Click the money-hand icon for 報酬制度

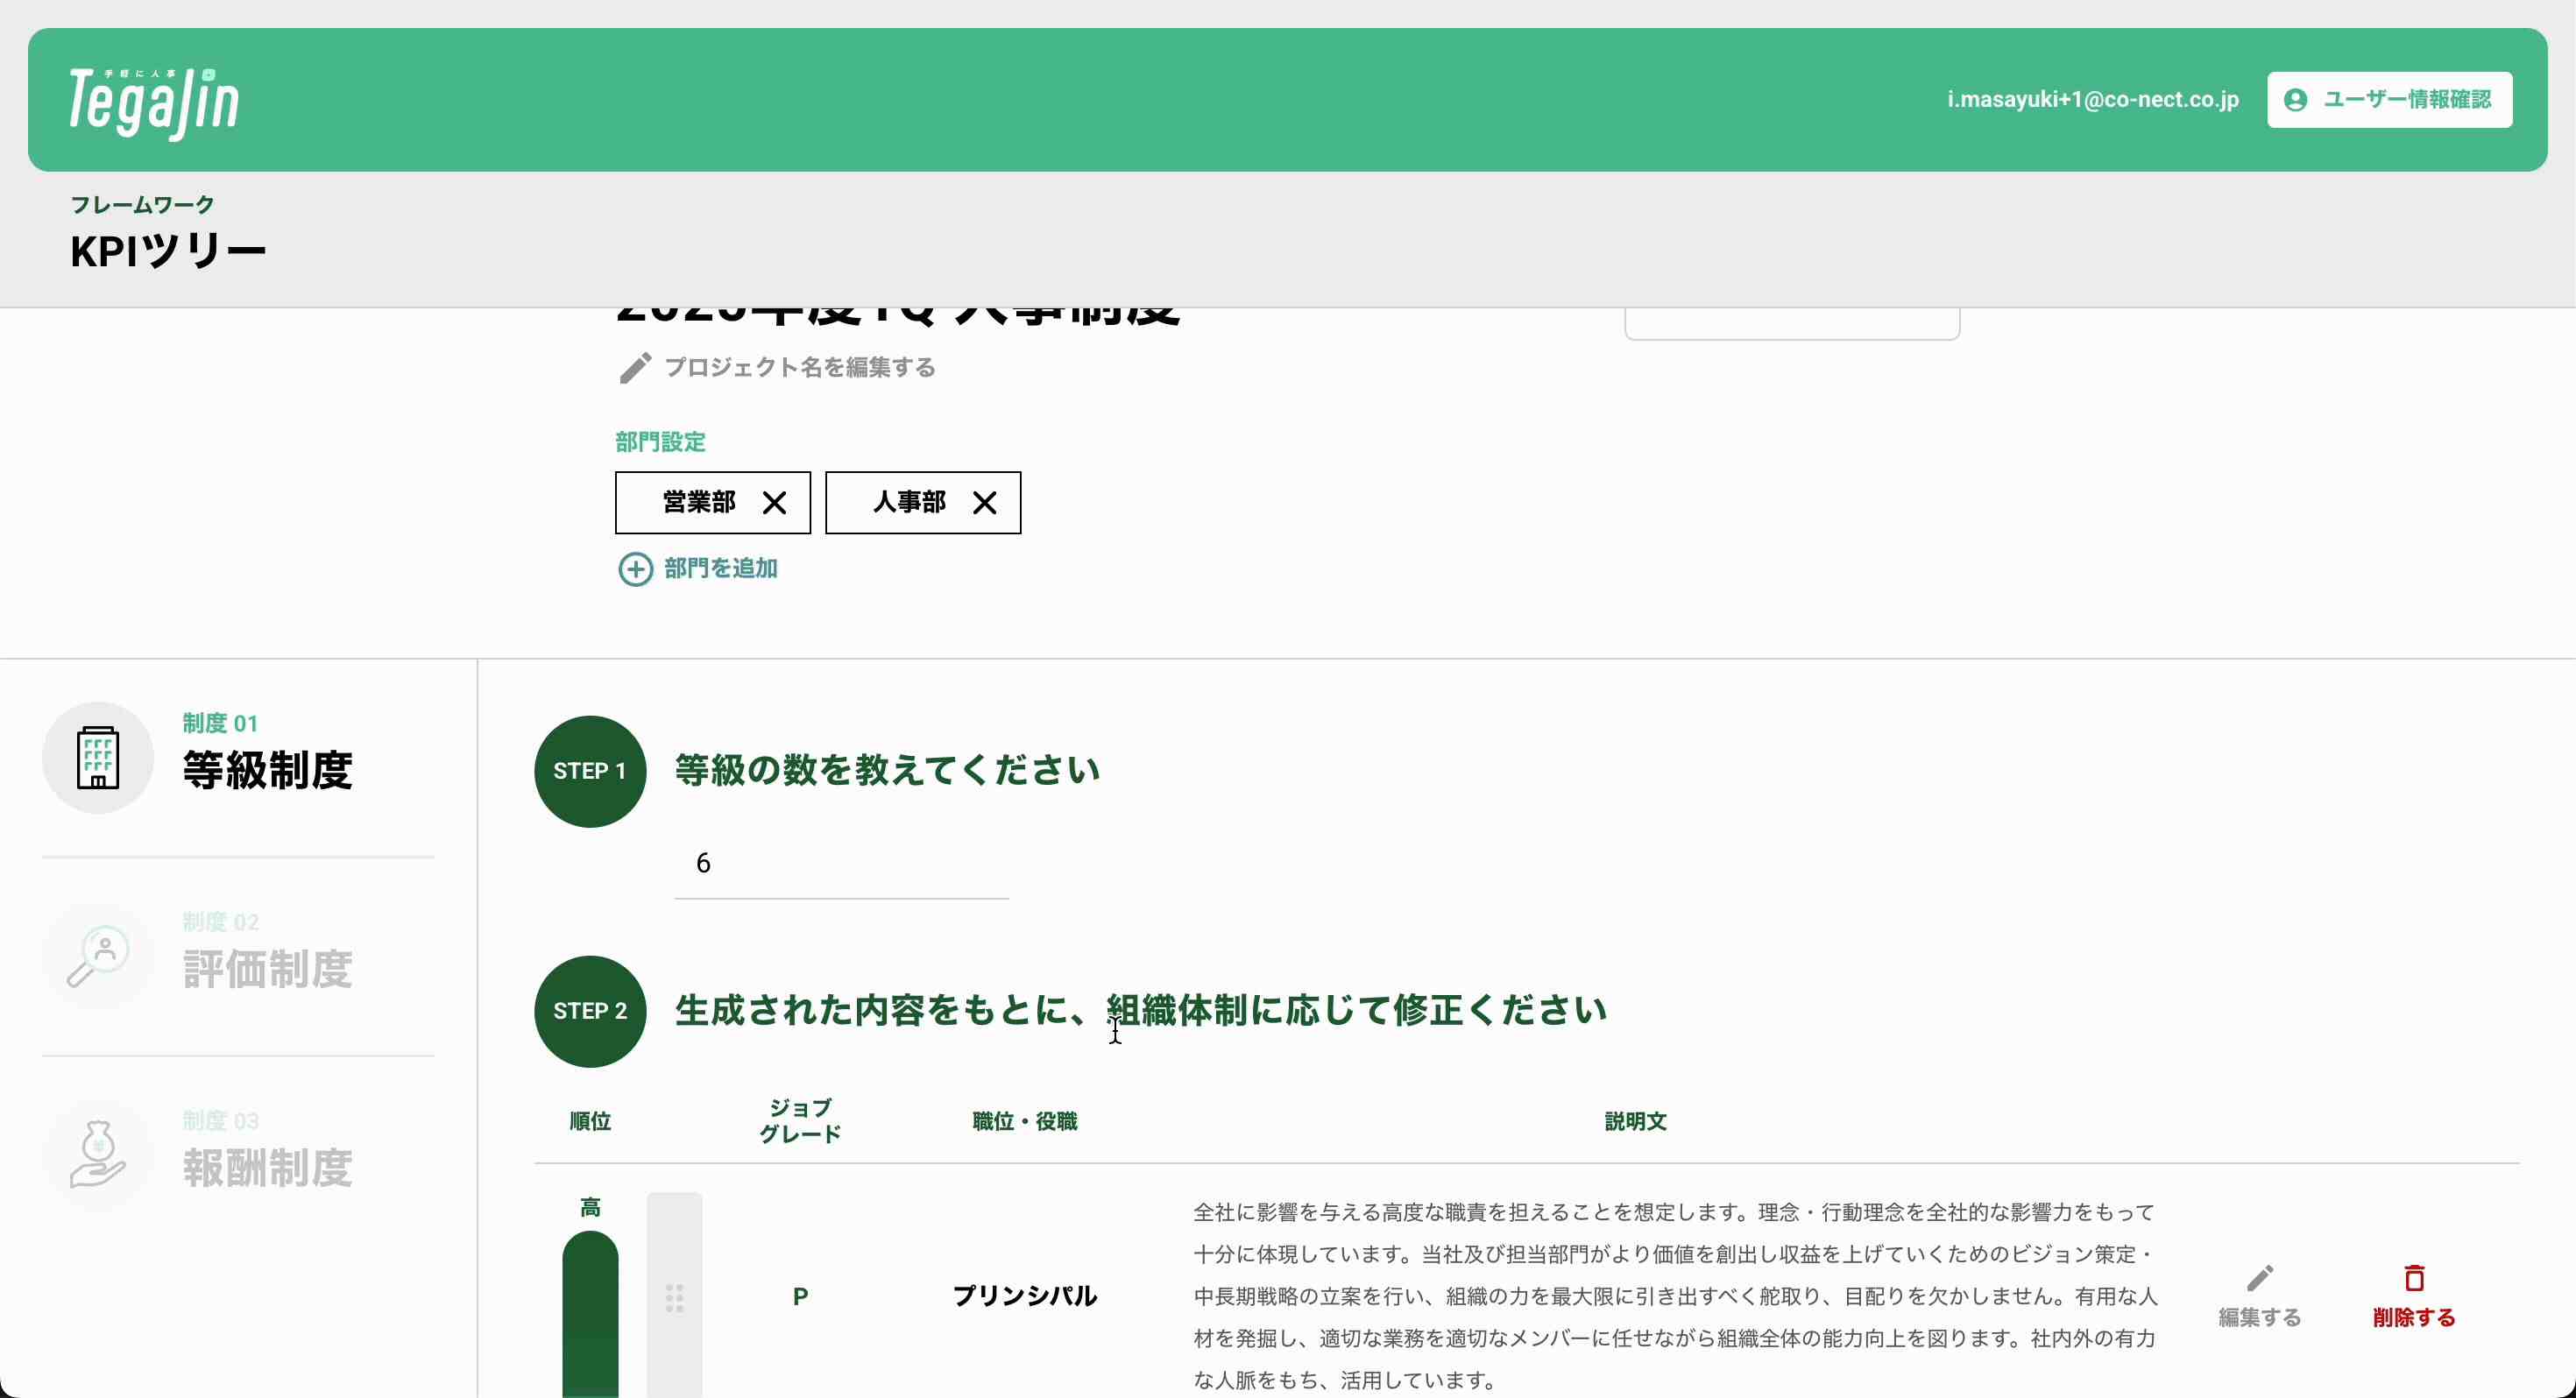click(98, 1155)
